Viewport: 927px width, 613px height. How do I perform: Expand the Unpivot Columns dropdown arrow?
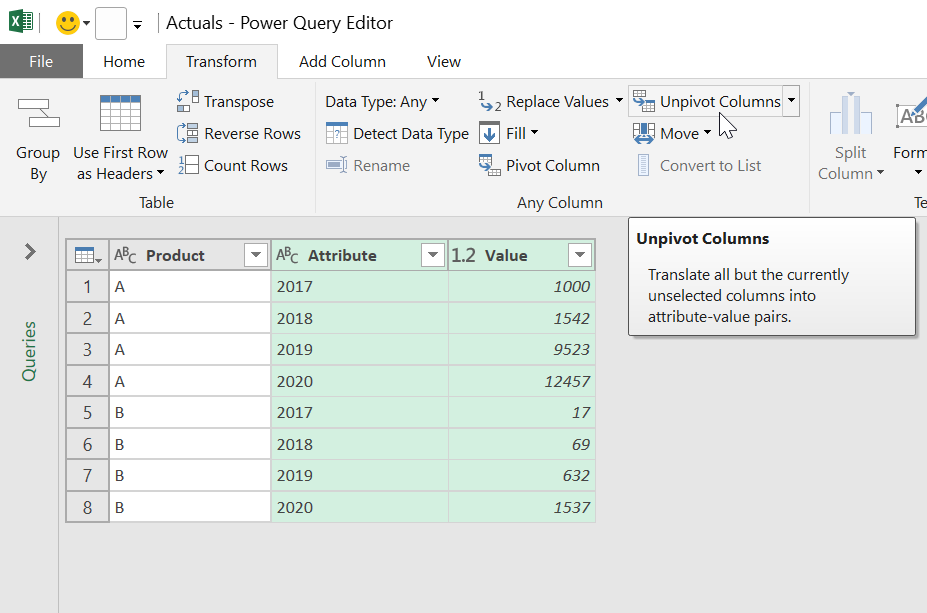(791, 101)
